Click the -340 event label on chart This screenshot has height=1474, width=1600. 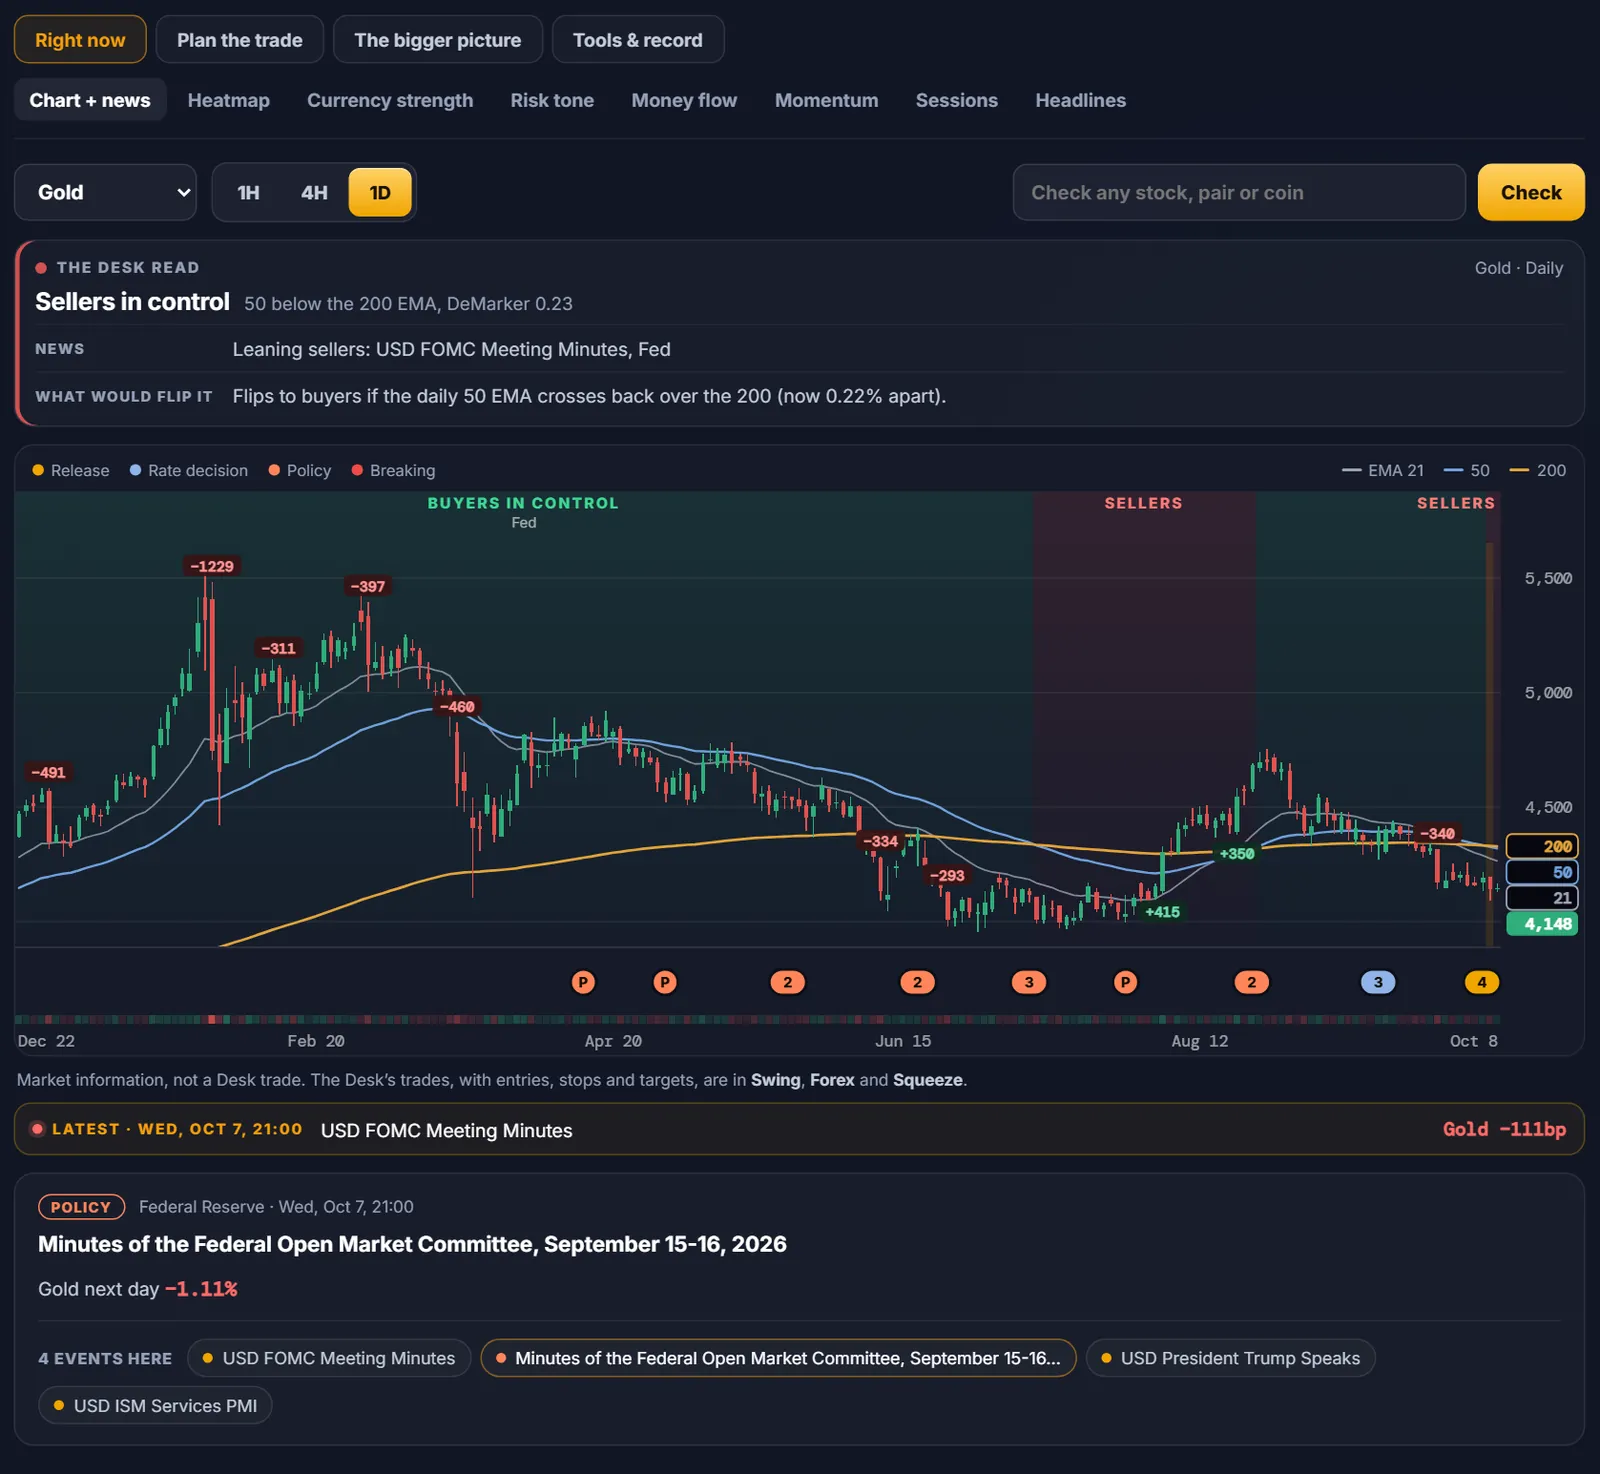pyautogui.click(x=1437, y=833)
